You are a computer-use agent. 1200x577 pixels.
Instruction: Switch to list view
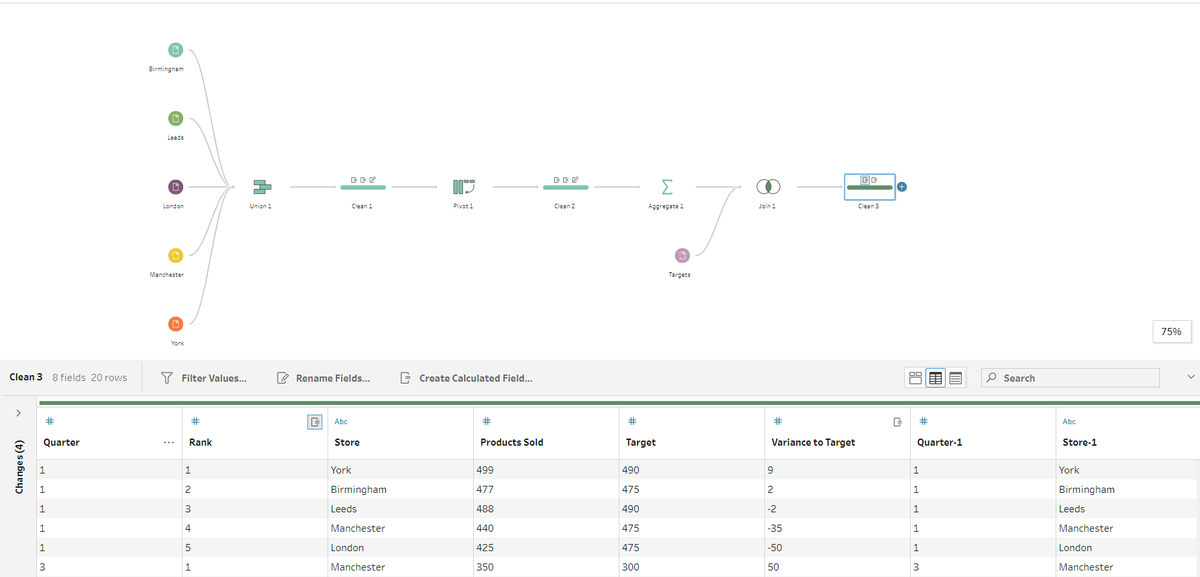[x=956, y=378]
